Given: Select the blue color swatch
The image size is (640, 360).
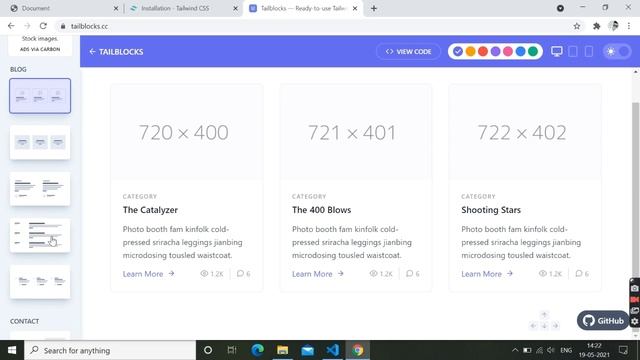Looking at the screenshot, I should pyautogui.click(x=520, y=51).
